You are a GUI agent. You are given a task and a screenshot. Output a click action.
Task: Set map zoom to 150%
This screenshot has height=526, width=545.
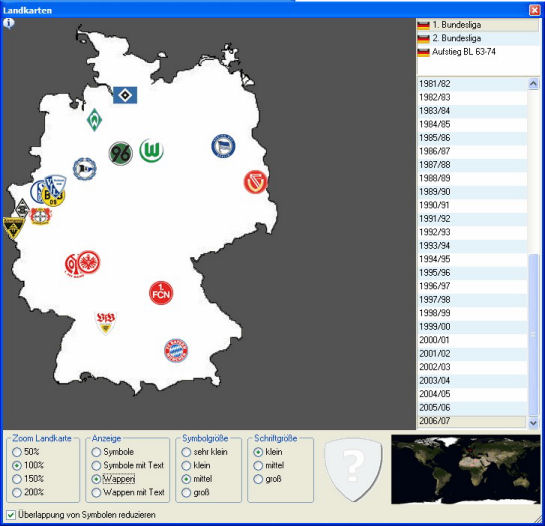coord(28,479)
